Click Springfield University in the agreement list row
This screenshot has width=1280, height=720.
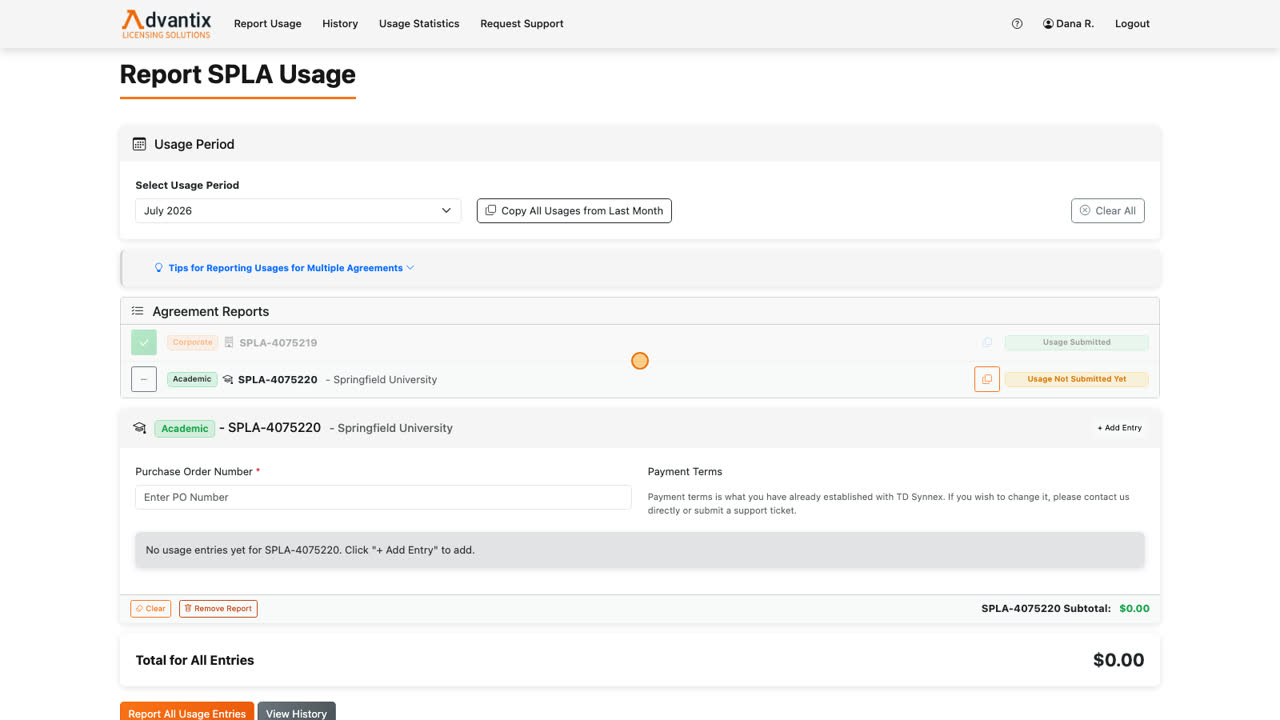click(x=385, y=380)
